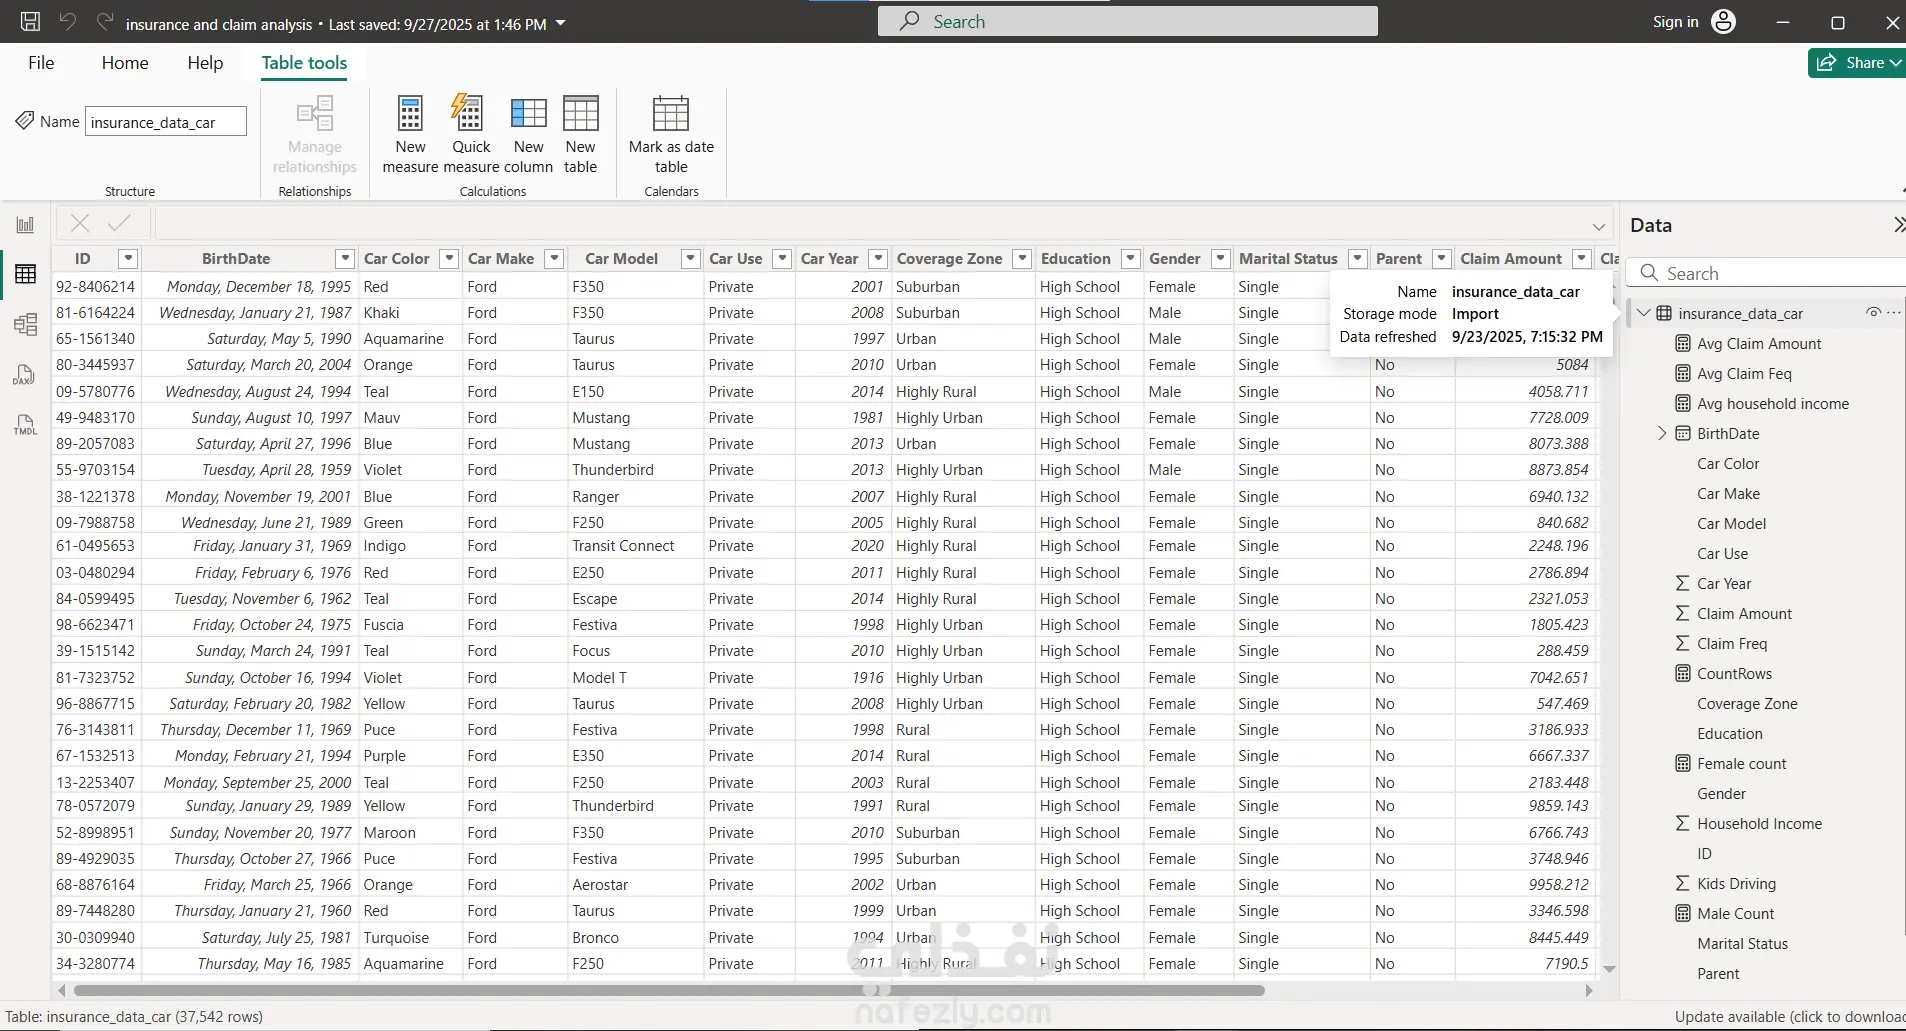Switch to Report view in left sidebar
1906x1031 pixels.
pyautogui.click(x=25, y=225)
